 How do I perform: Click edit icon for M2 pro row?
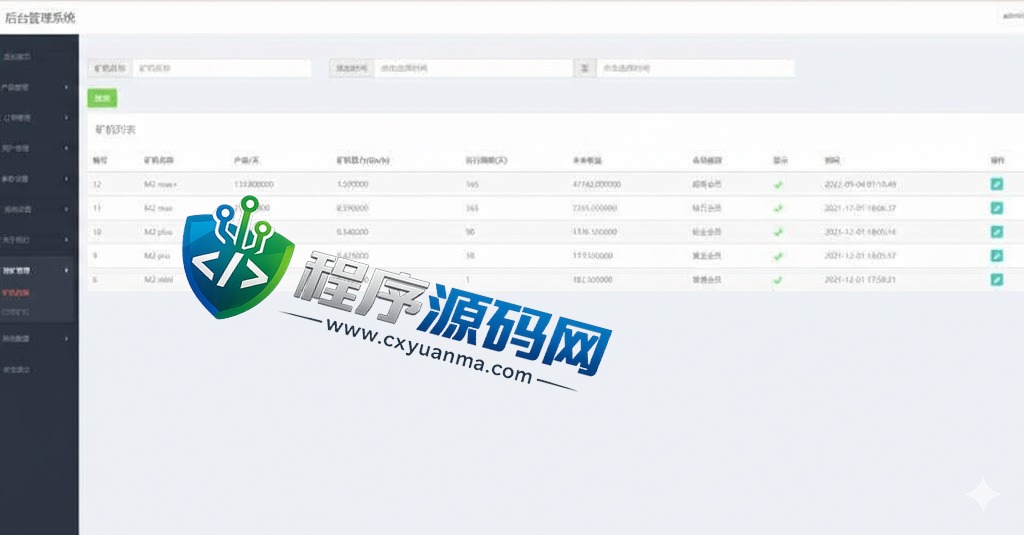997,255
